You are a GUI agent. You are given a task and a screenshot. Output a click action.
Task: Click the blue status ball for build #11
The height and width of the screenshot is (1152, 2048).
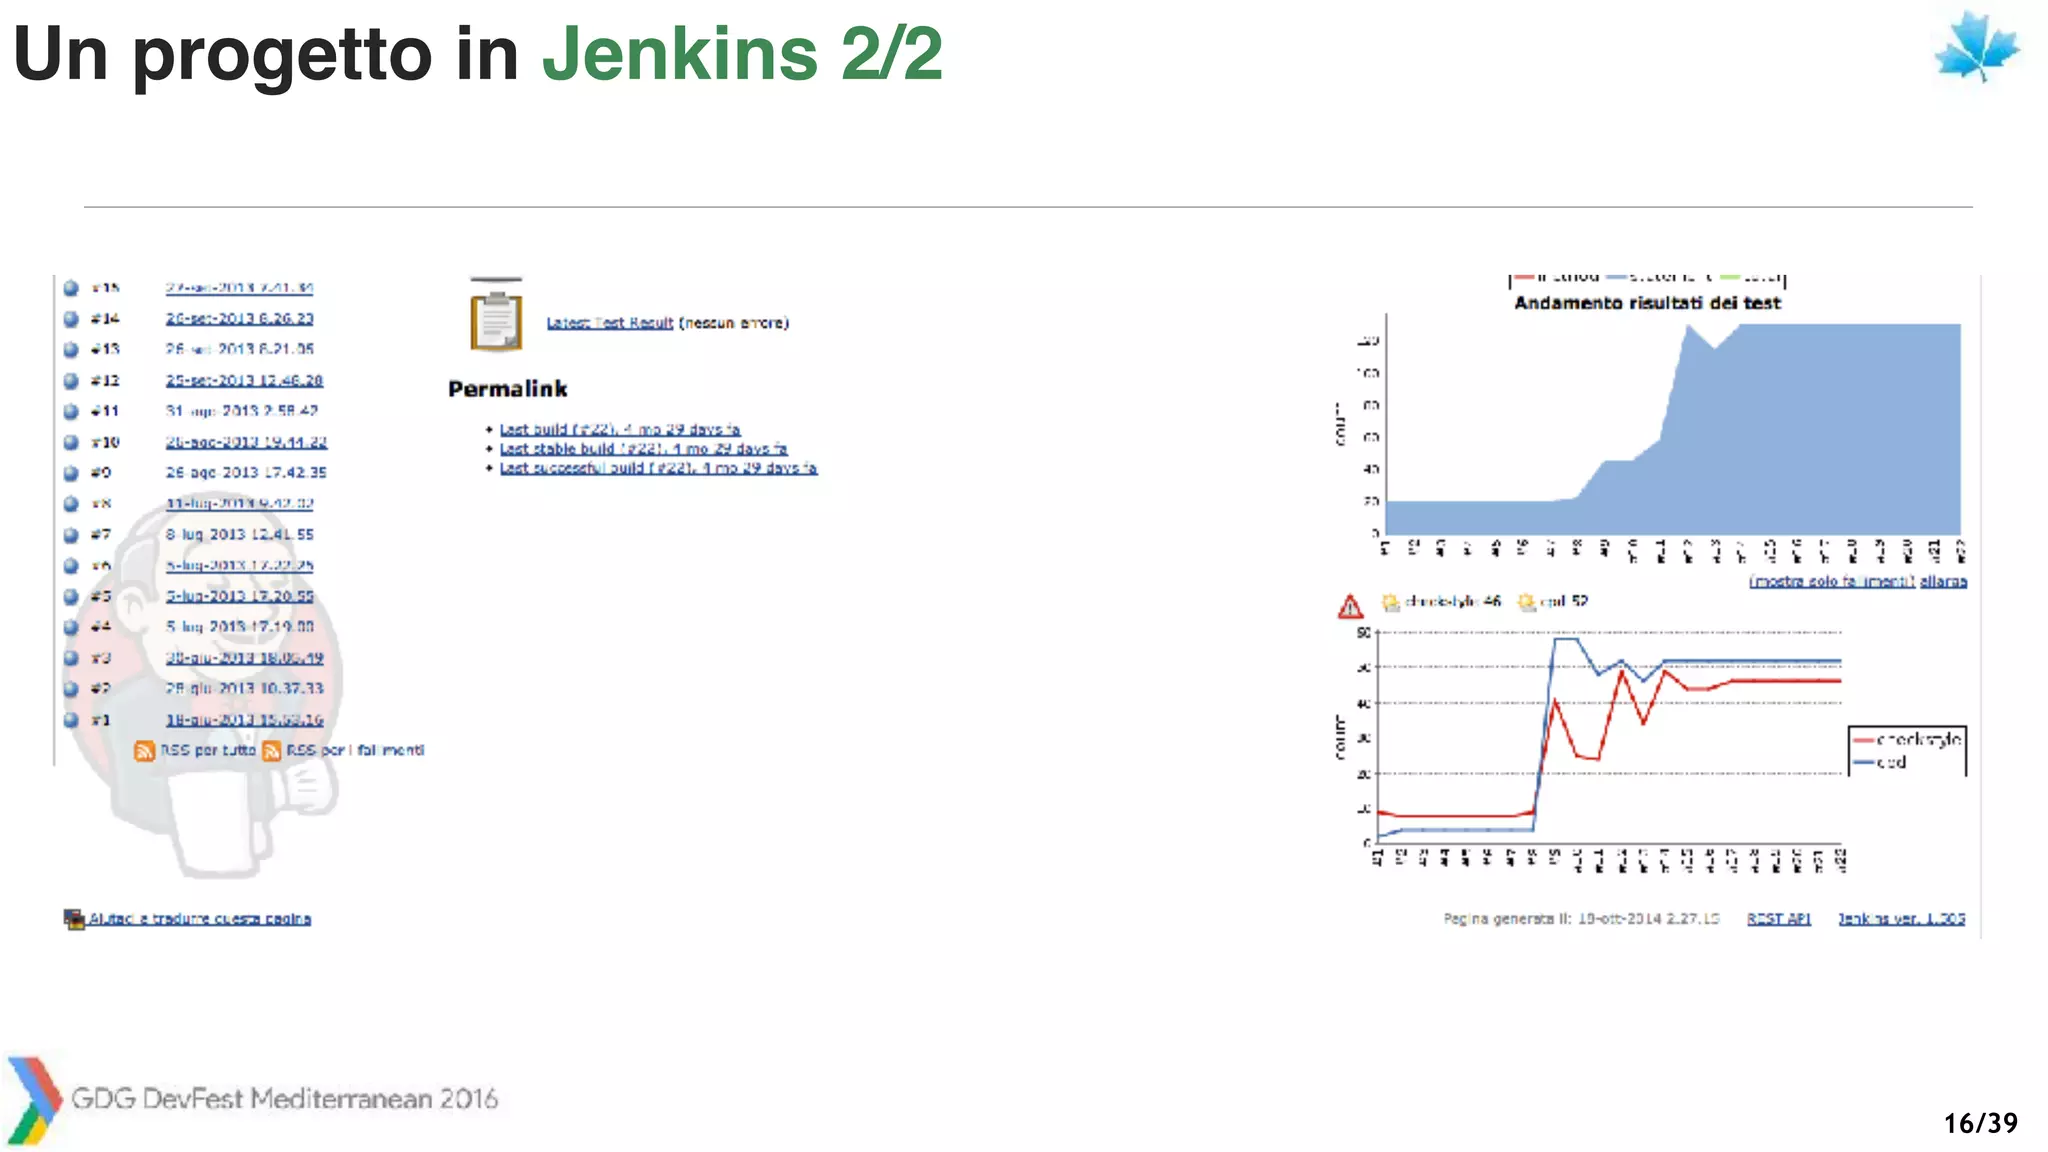pos(71,411)
